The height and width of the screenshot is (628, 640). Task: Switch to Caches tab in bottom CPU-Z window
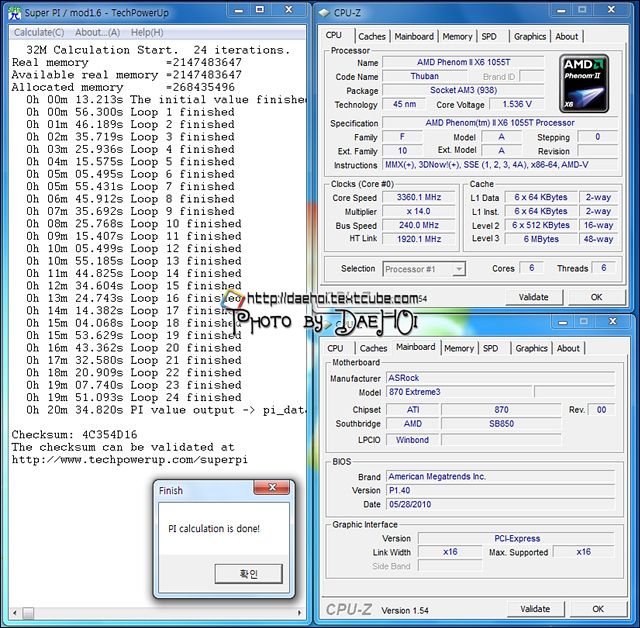click(373, 348)
